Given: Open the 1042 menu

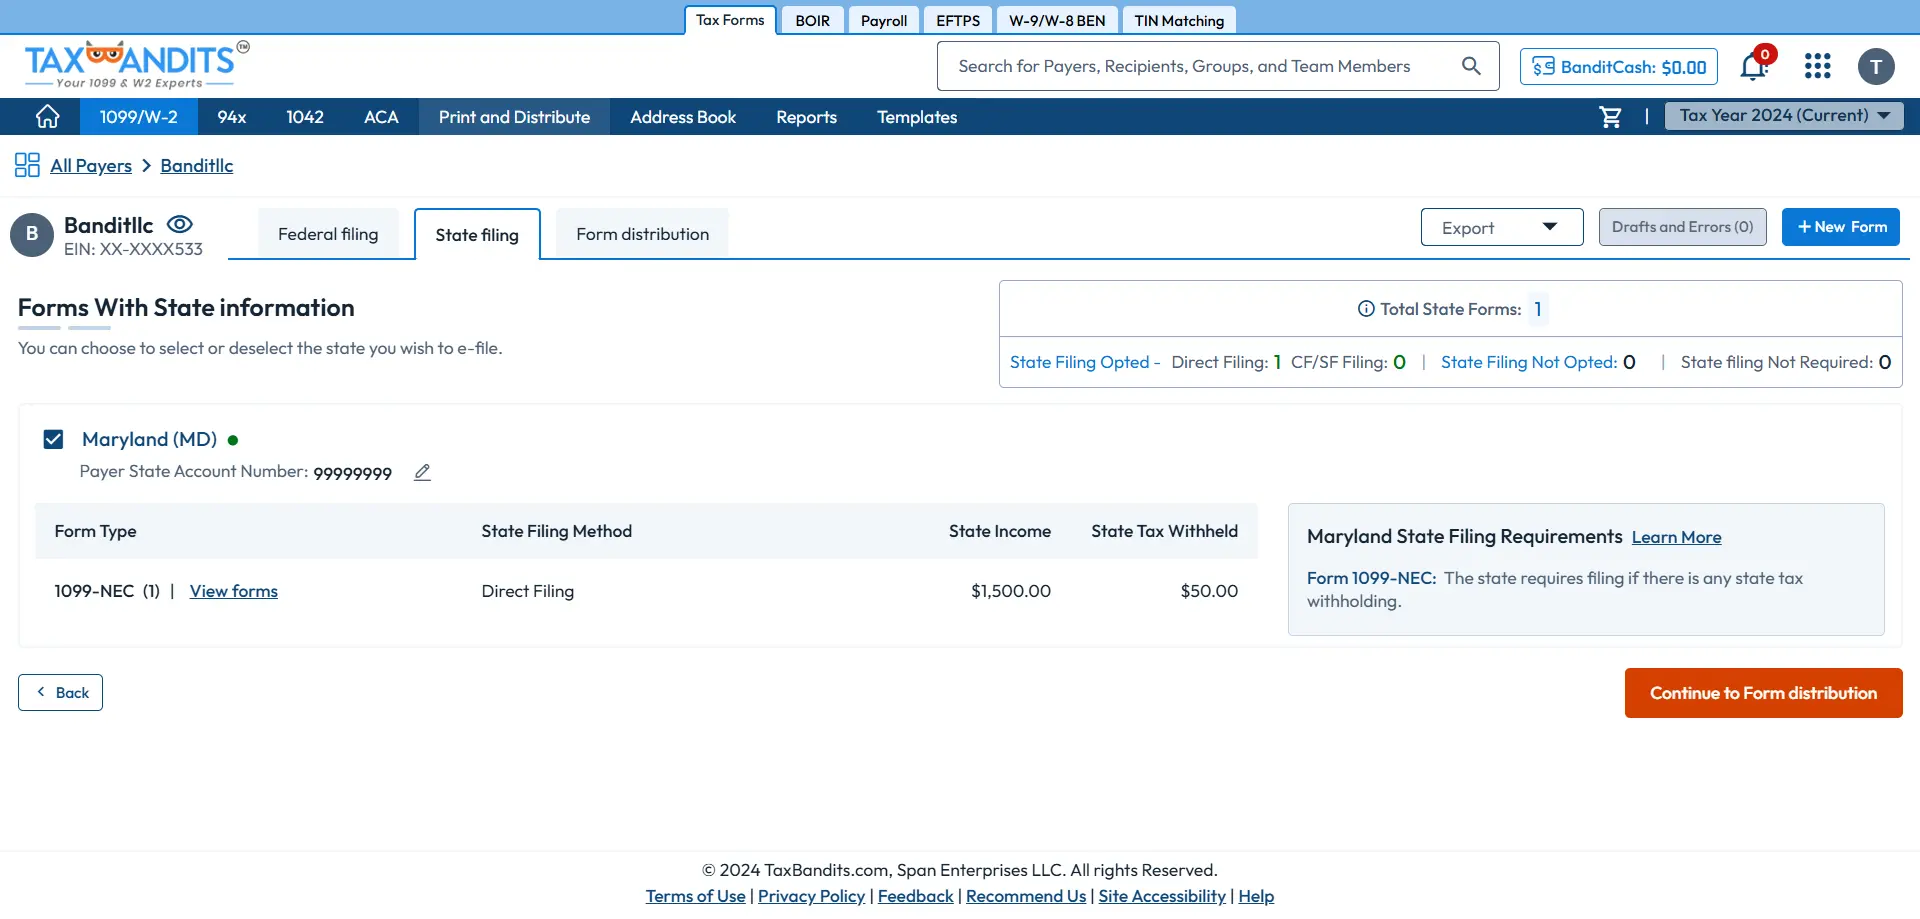Looking at the screenshot, I should tap(305, 117).
